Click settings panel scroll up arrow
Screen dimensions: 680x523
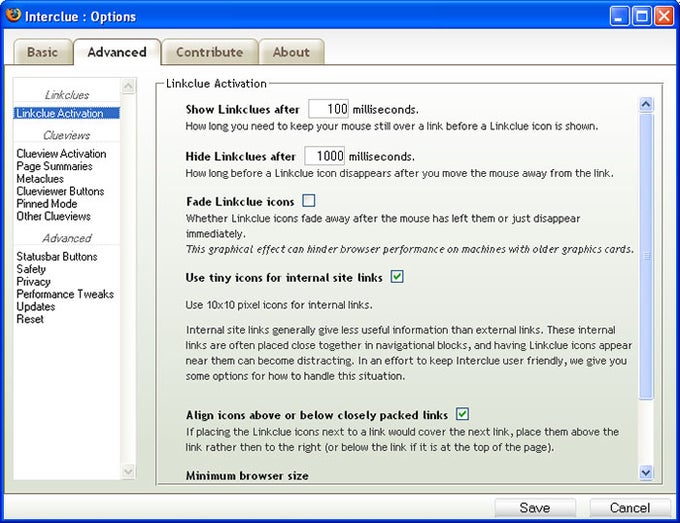pyautogui.click(x=646, y=105)
